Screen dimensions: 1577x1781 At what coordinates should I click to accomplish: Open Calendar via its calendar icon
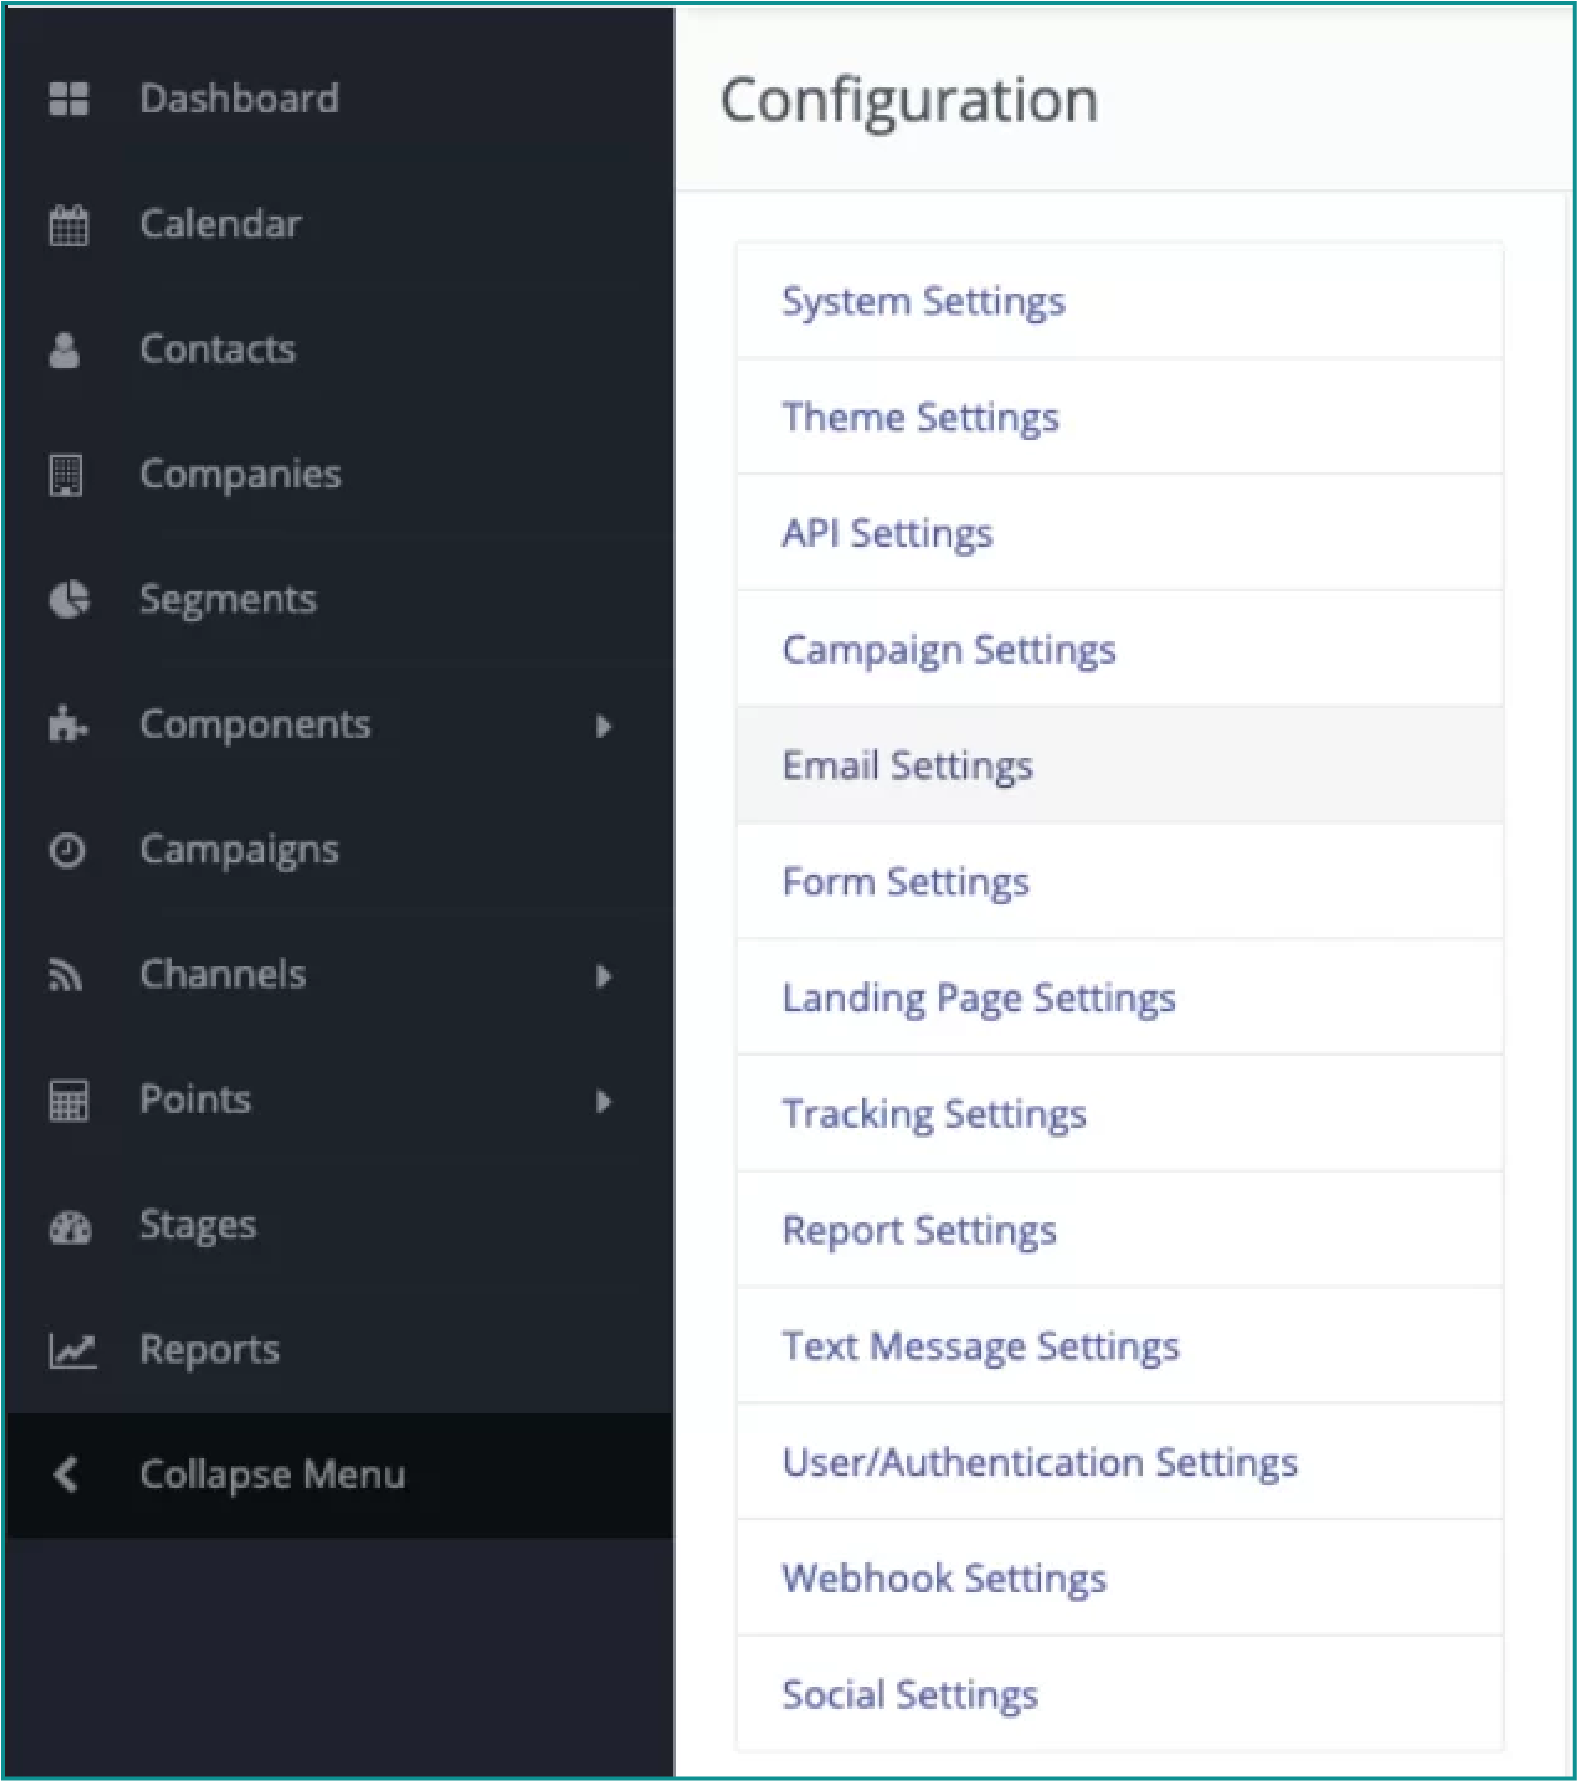(x=68, y=225)
